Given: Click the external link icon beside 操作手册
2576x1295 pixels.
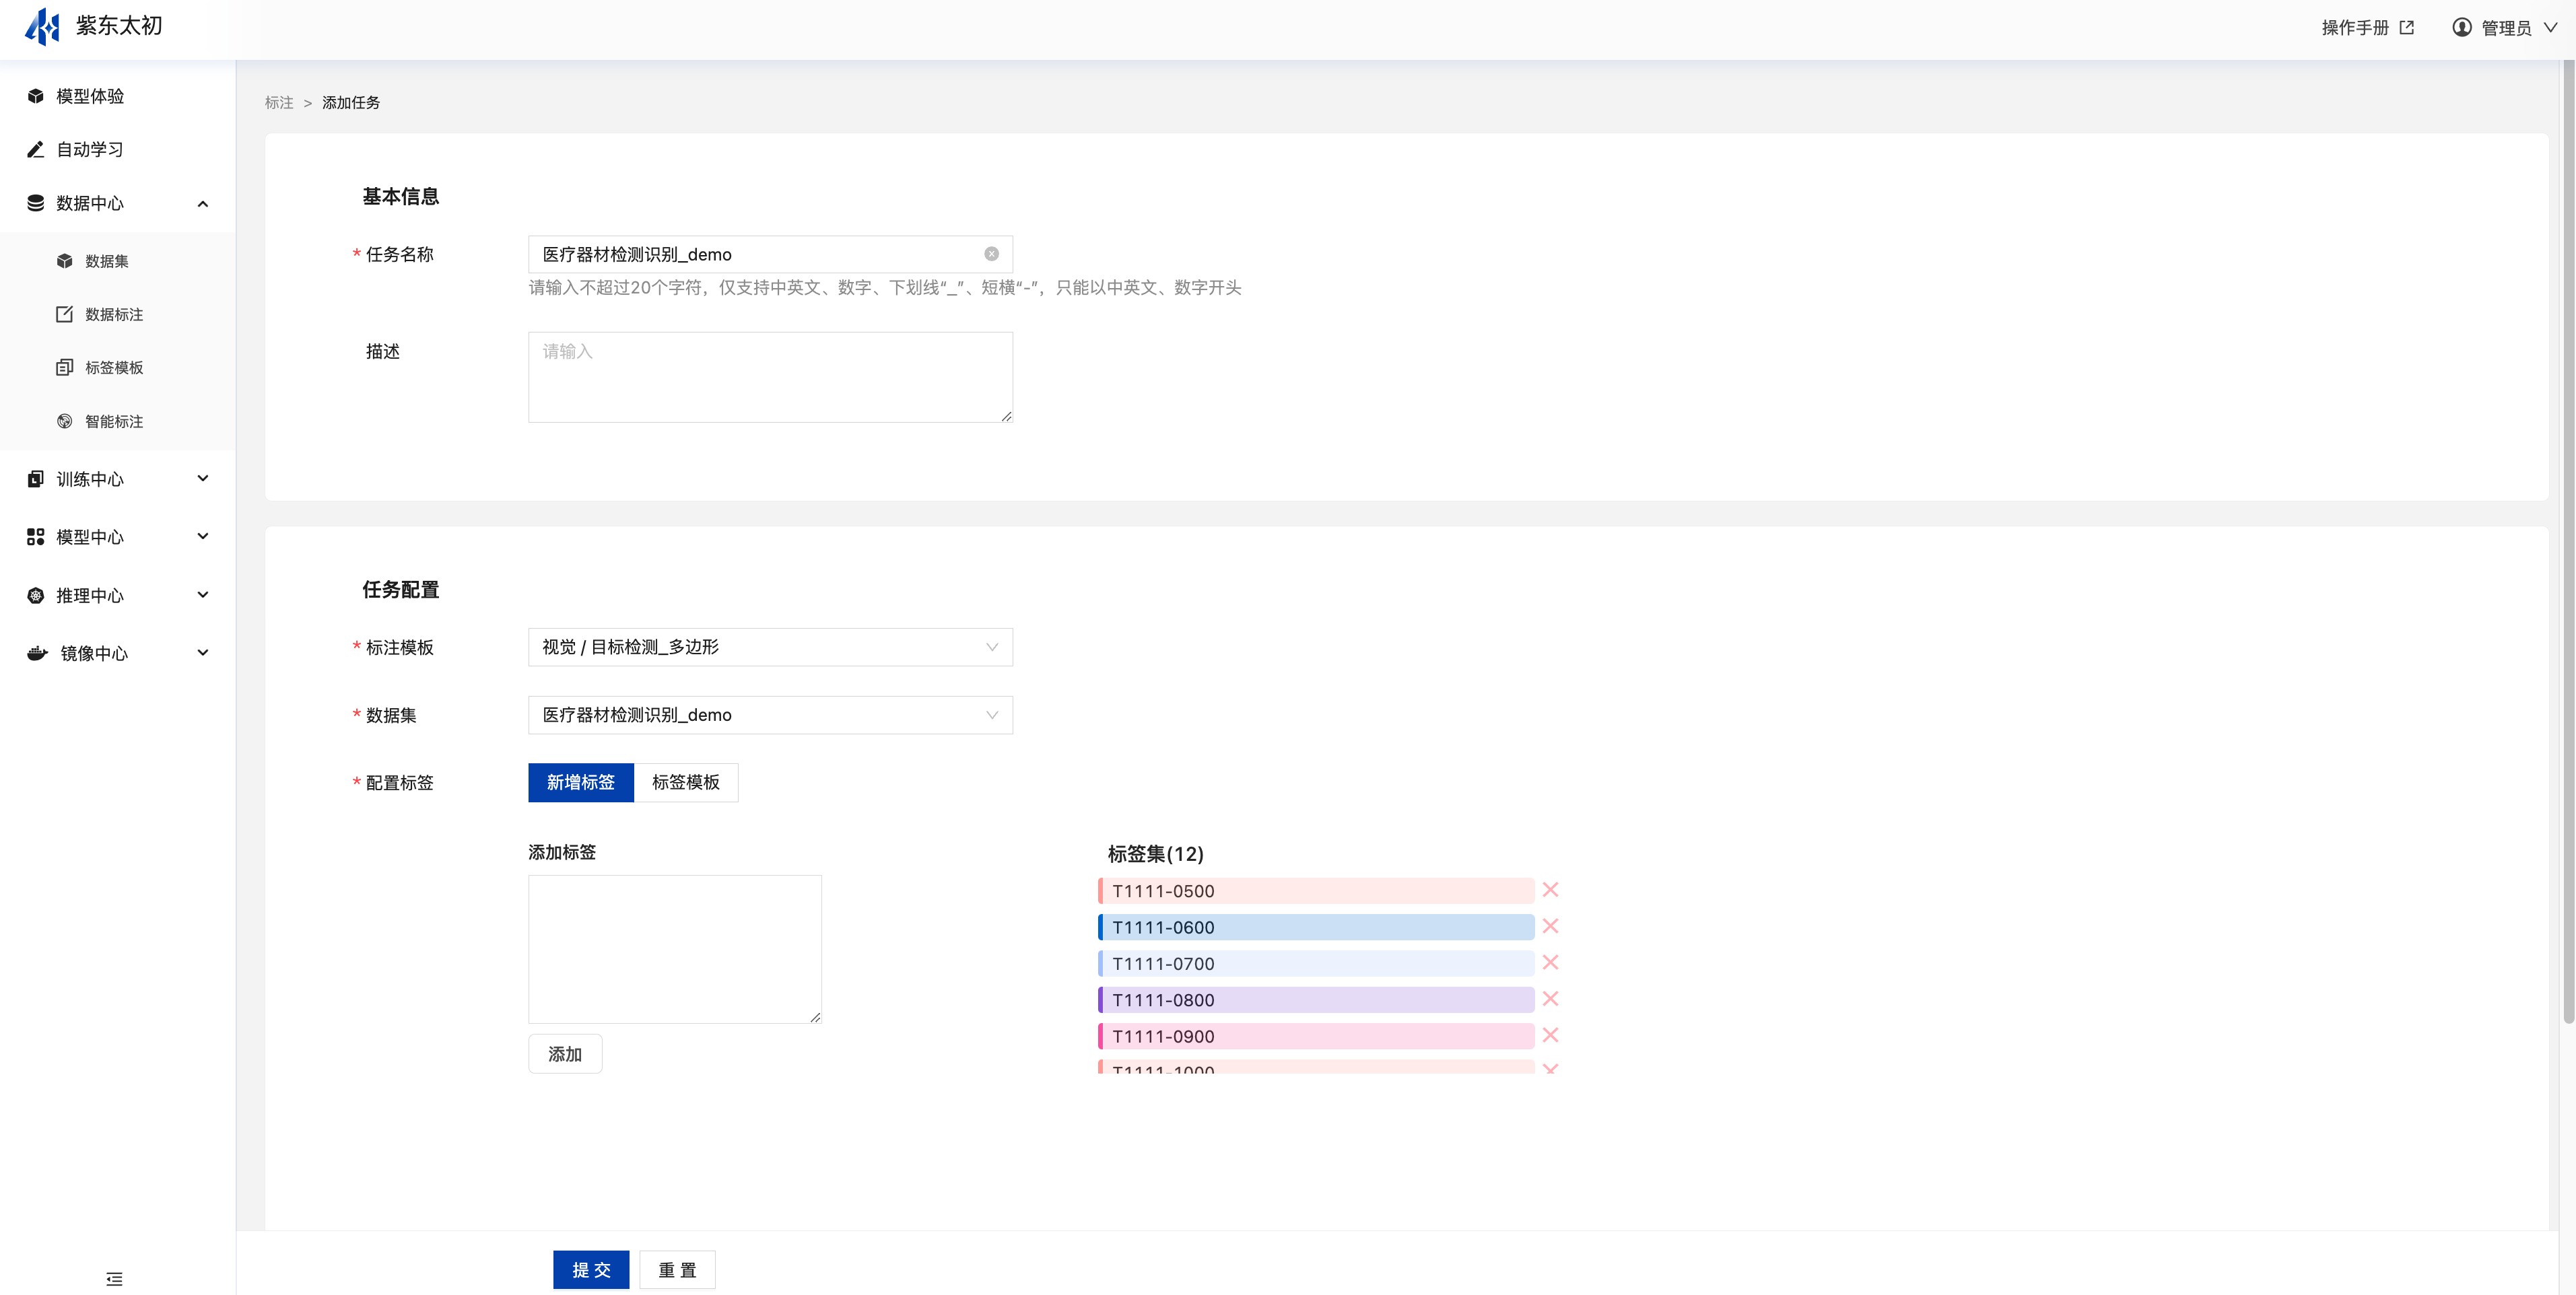Looking at the screenshot, I should (x=2407, y=27).
